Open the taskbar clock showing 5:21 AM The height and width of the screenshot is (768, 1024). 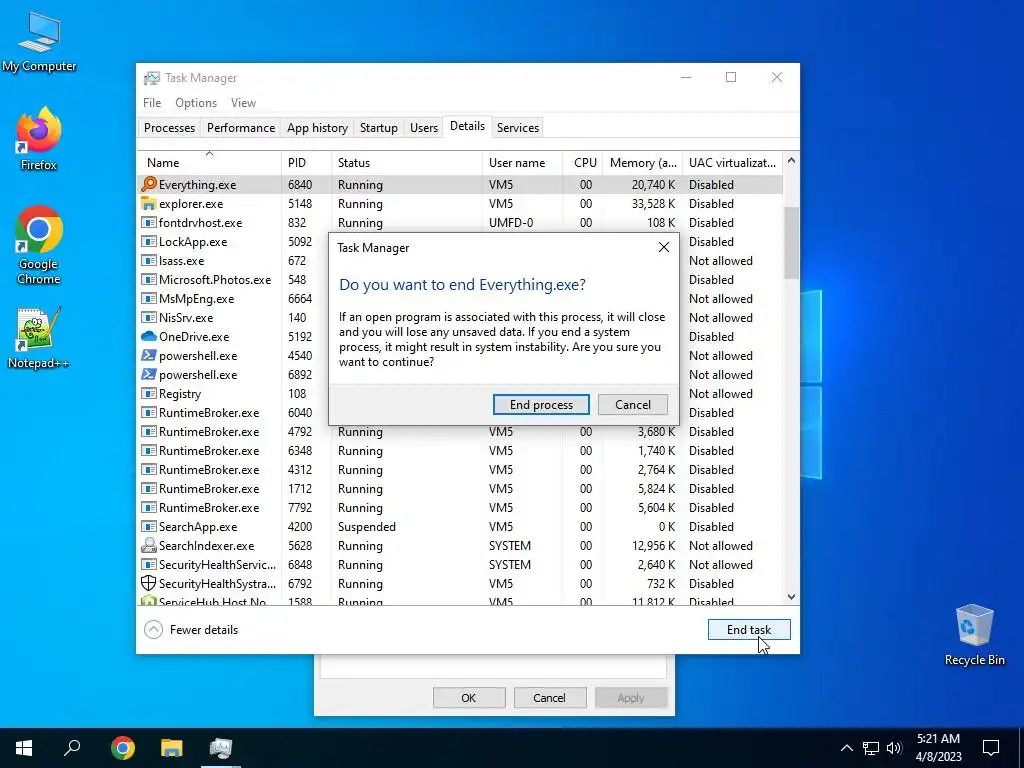pos(938,748)
